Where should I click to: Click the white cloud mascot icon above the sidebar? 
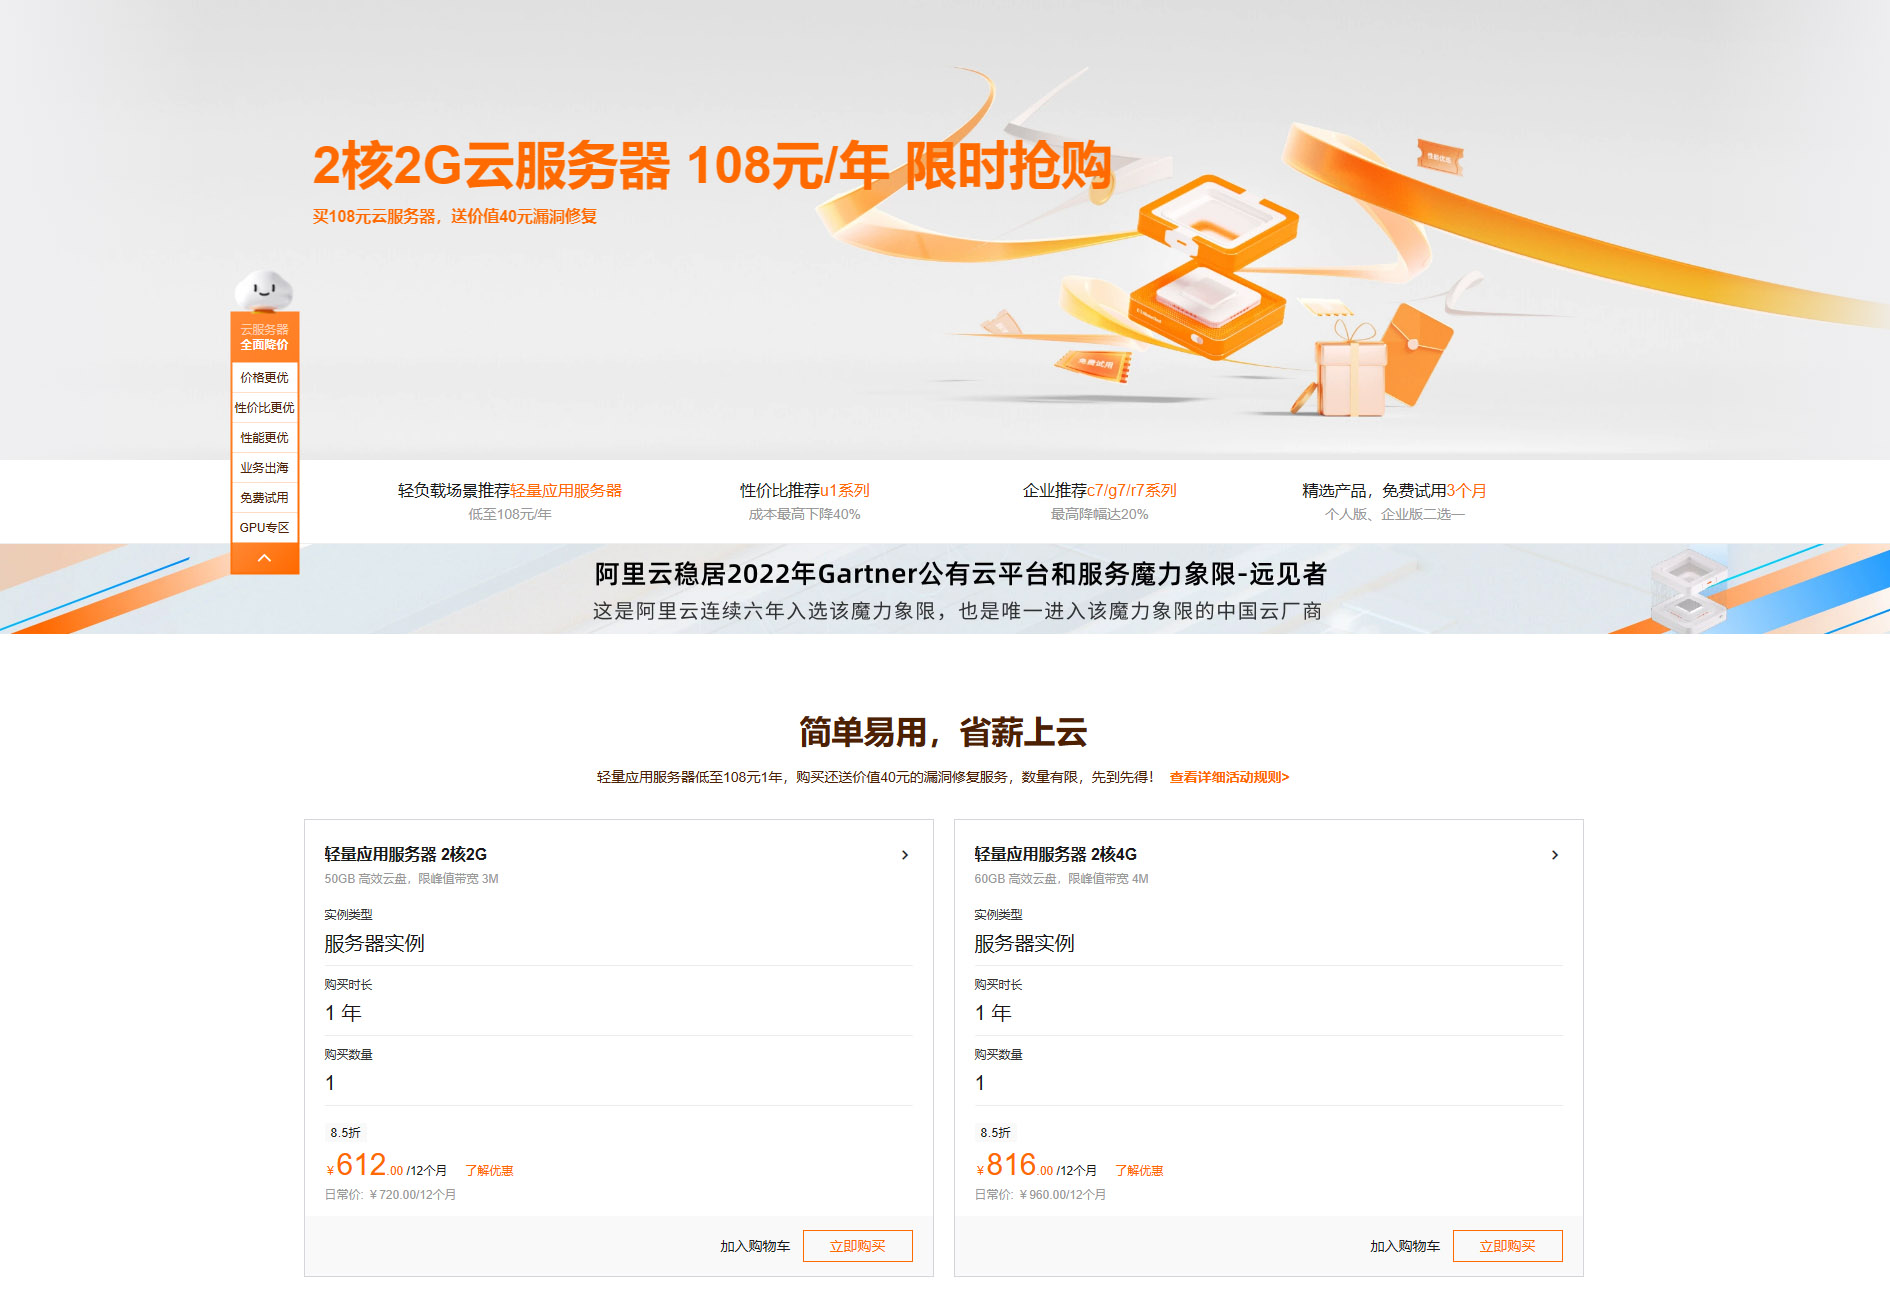pos(264,291)
